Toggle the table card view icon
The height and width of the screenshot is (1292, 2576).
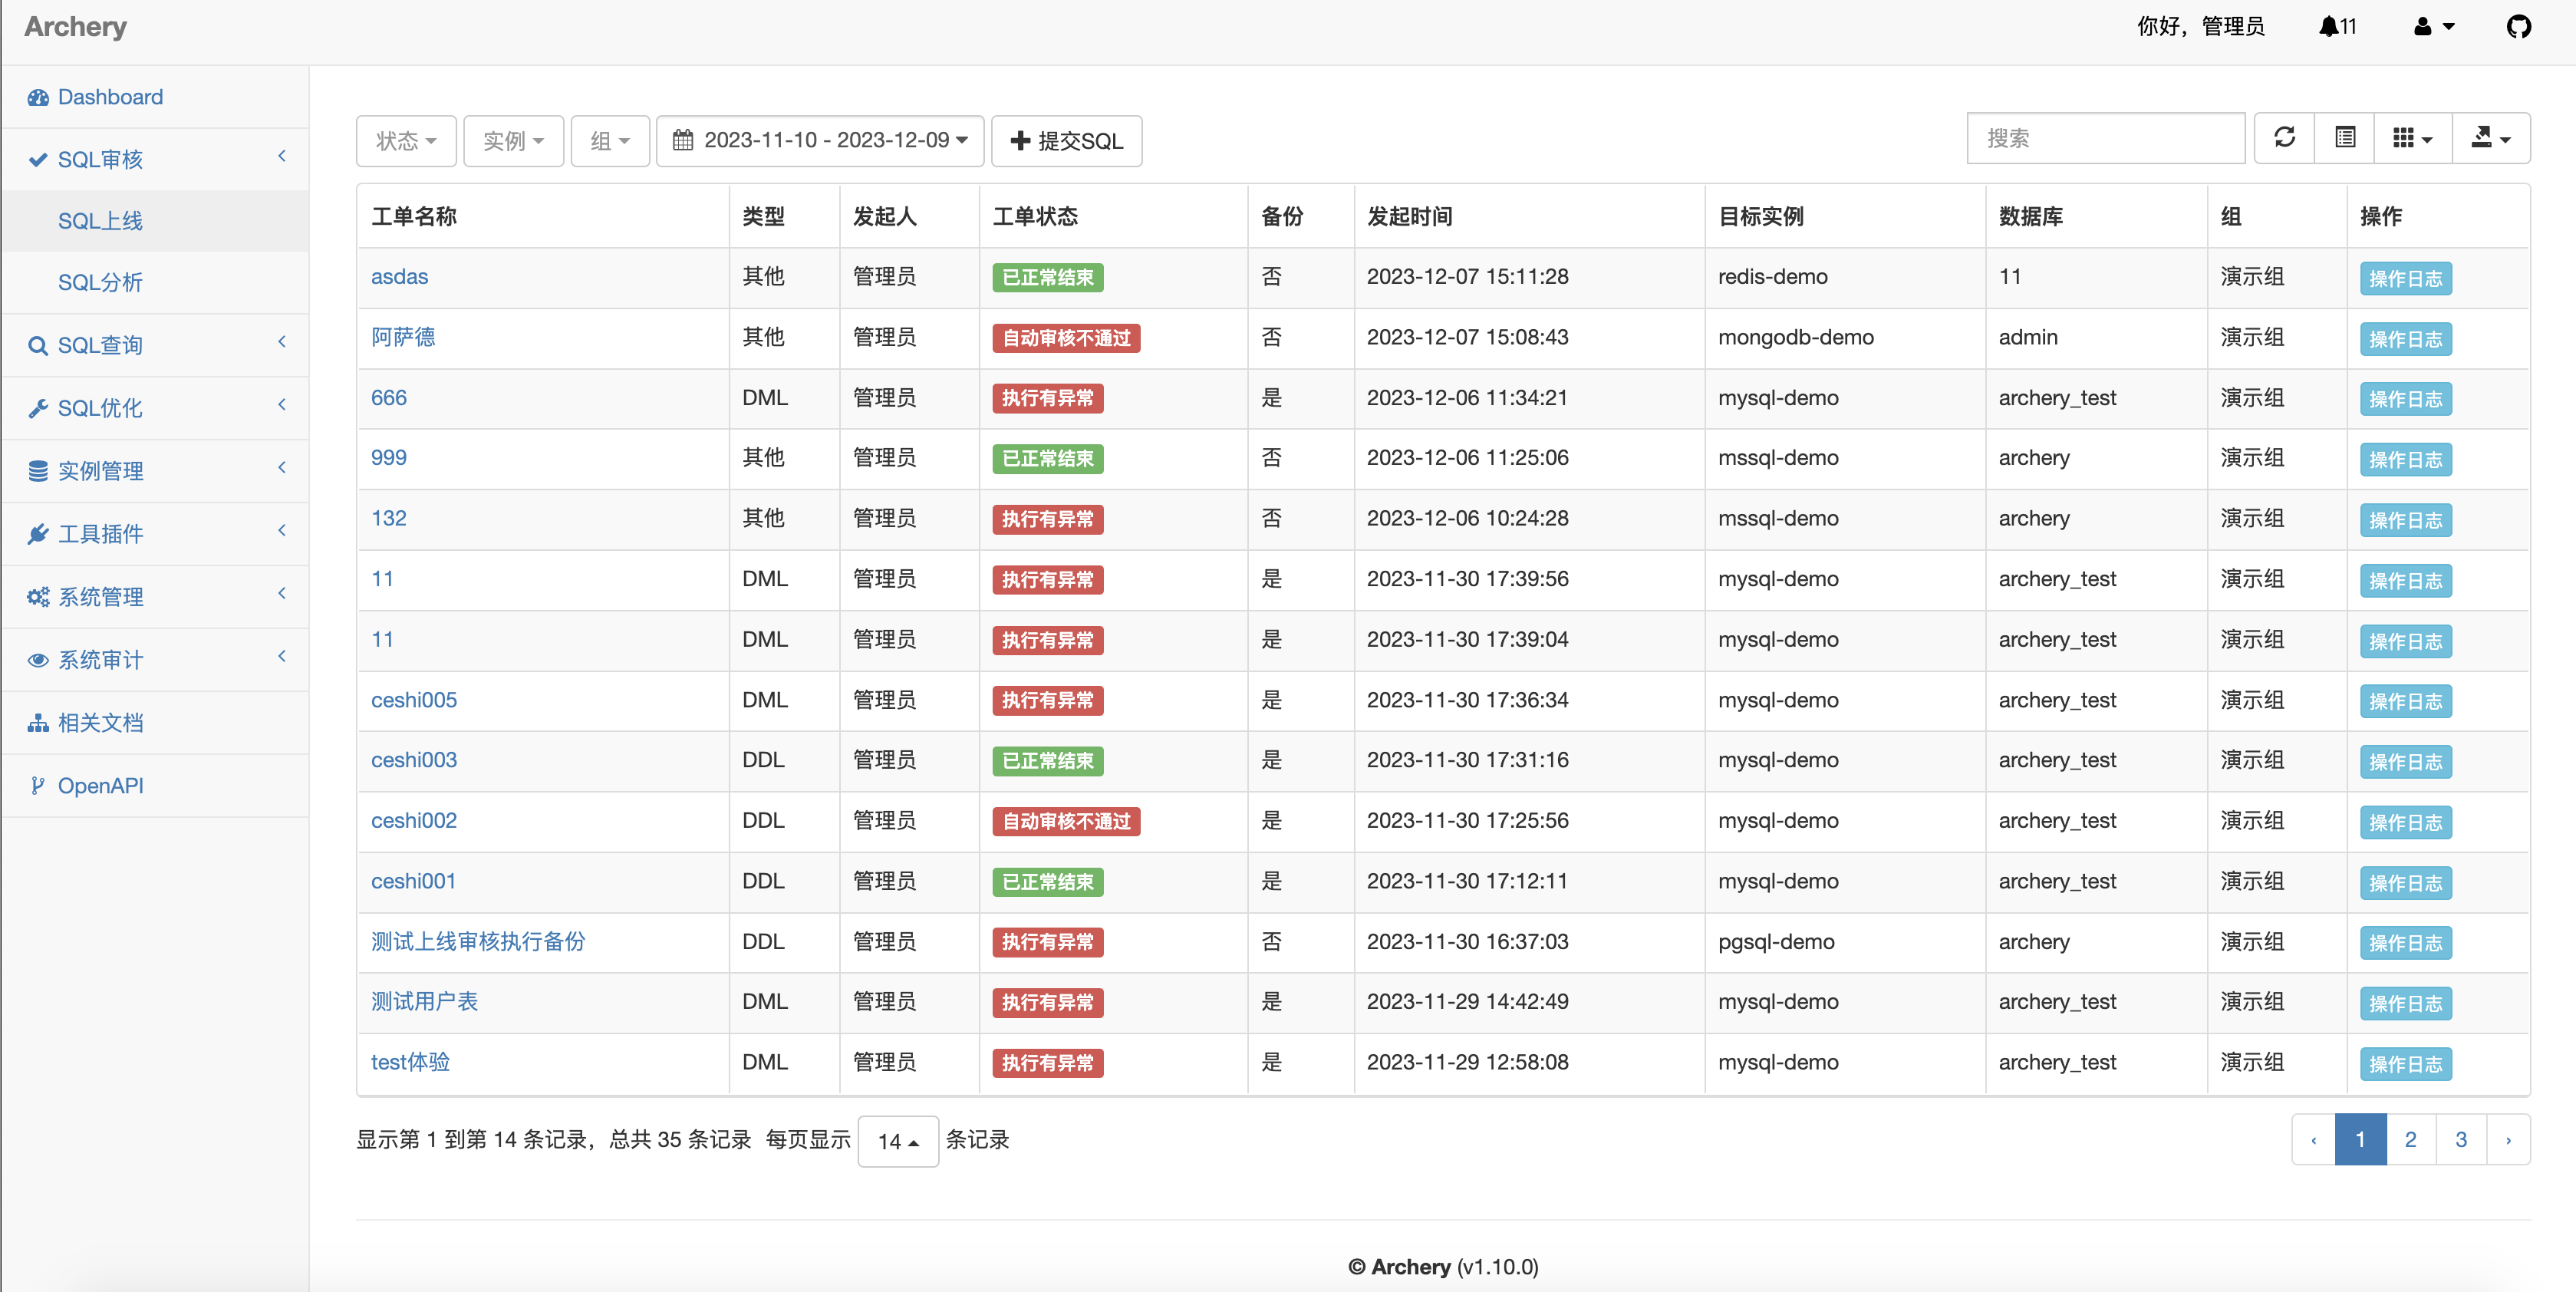click(2344, 138)
